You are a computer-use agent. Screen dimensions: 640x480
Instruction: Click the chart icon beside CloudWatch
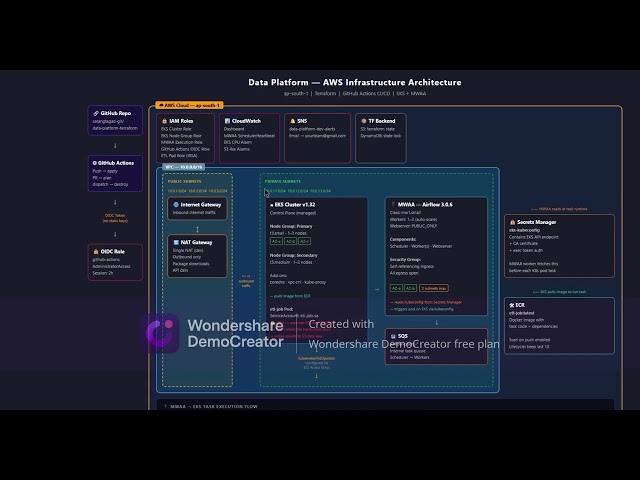click(x=227, y=121)
